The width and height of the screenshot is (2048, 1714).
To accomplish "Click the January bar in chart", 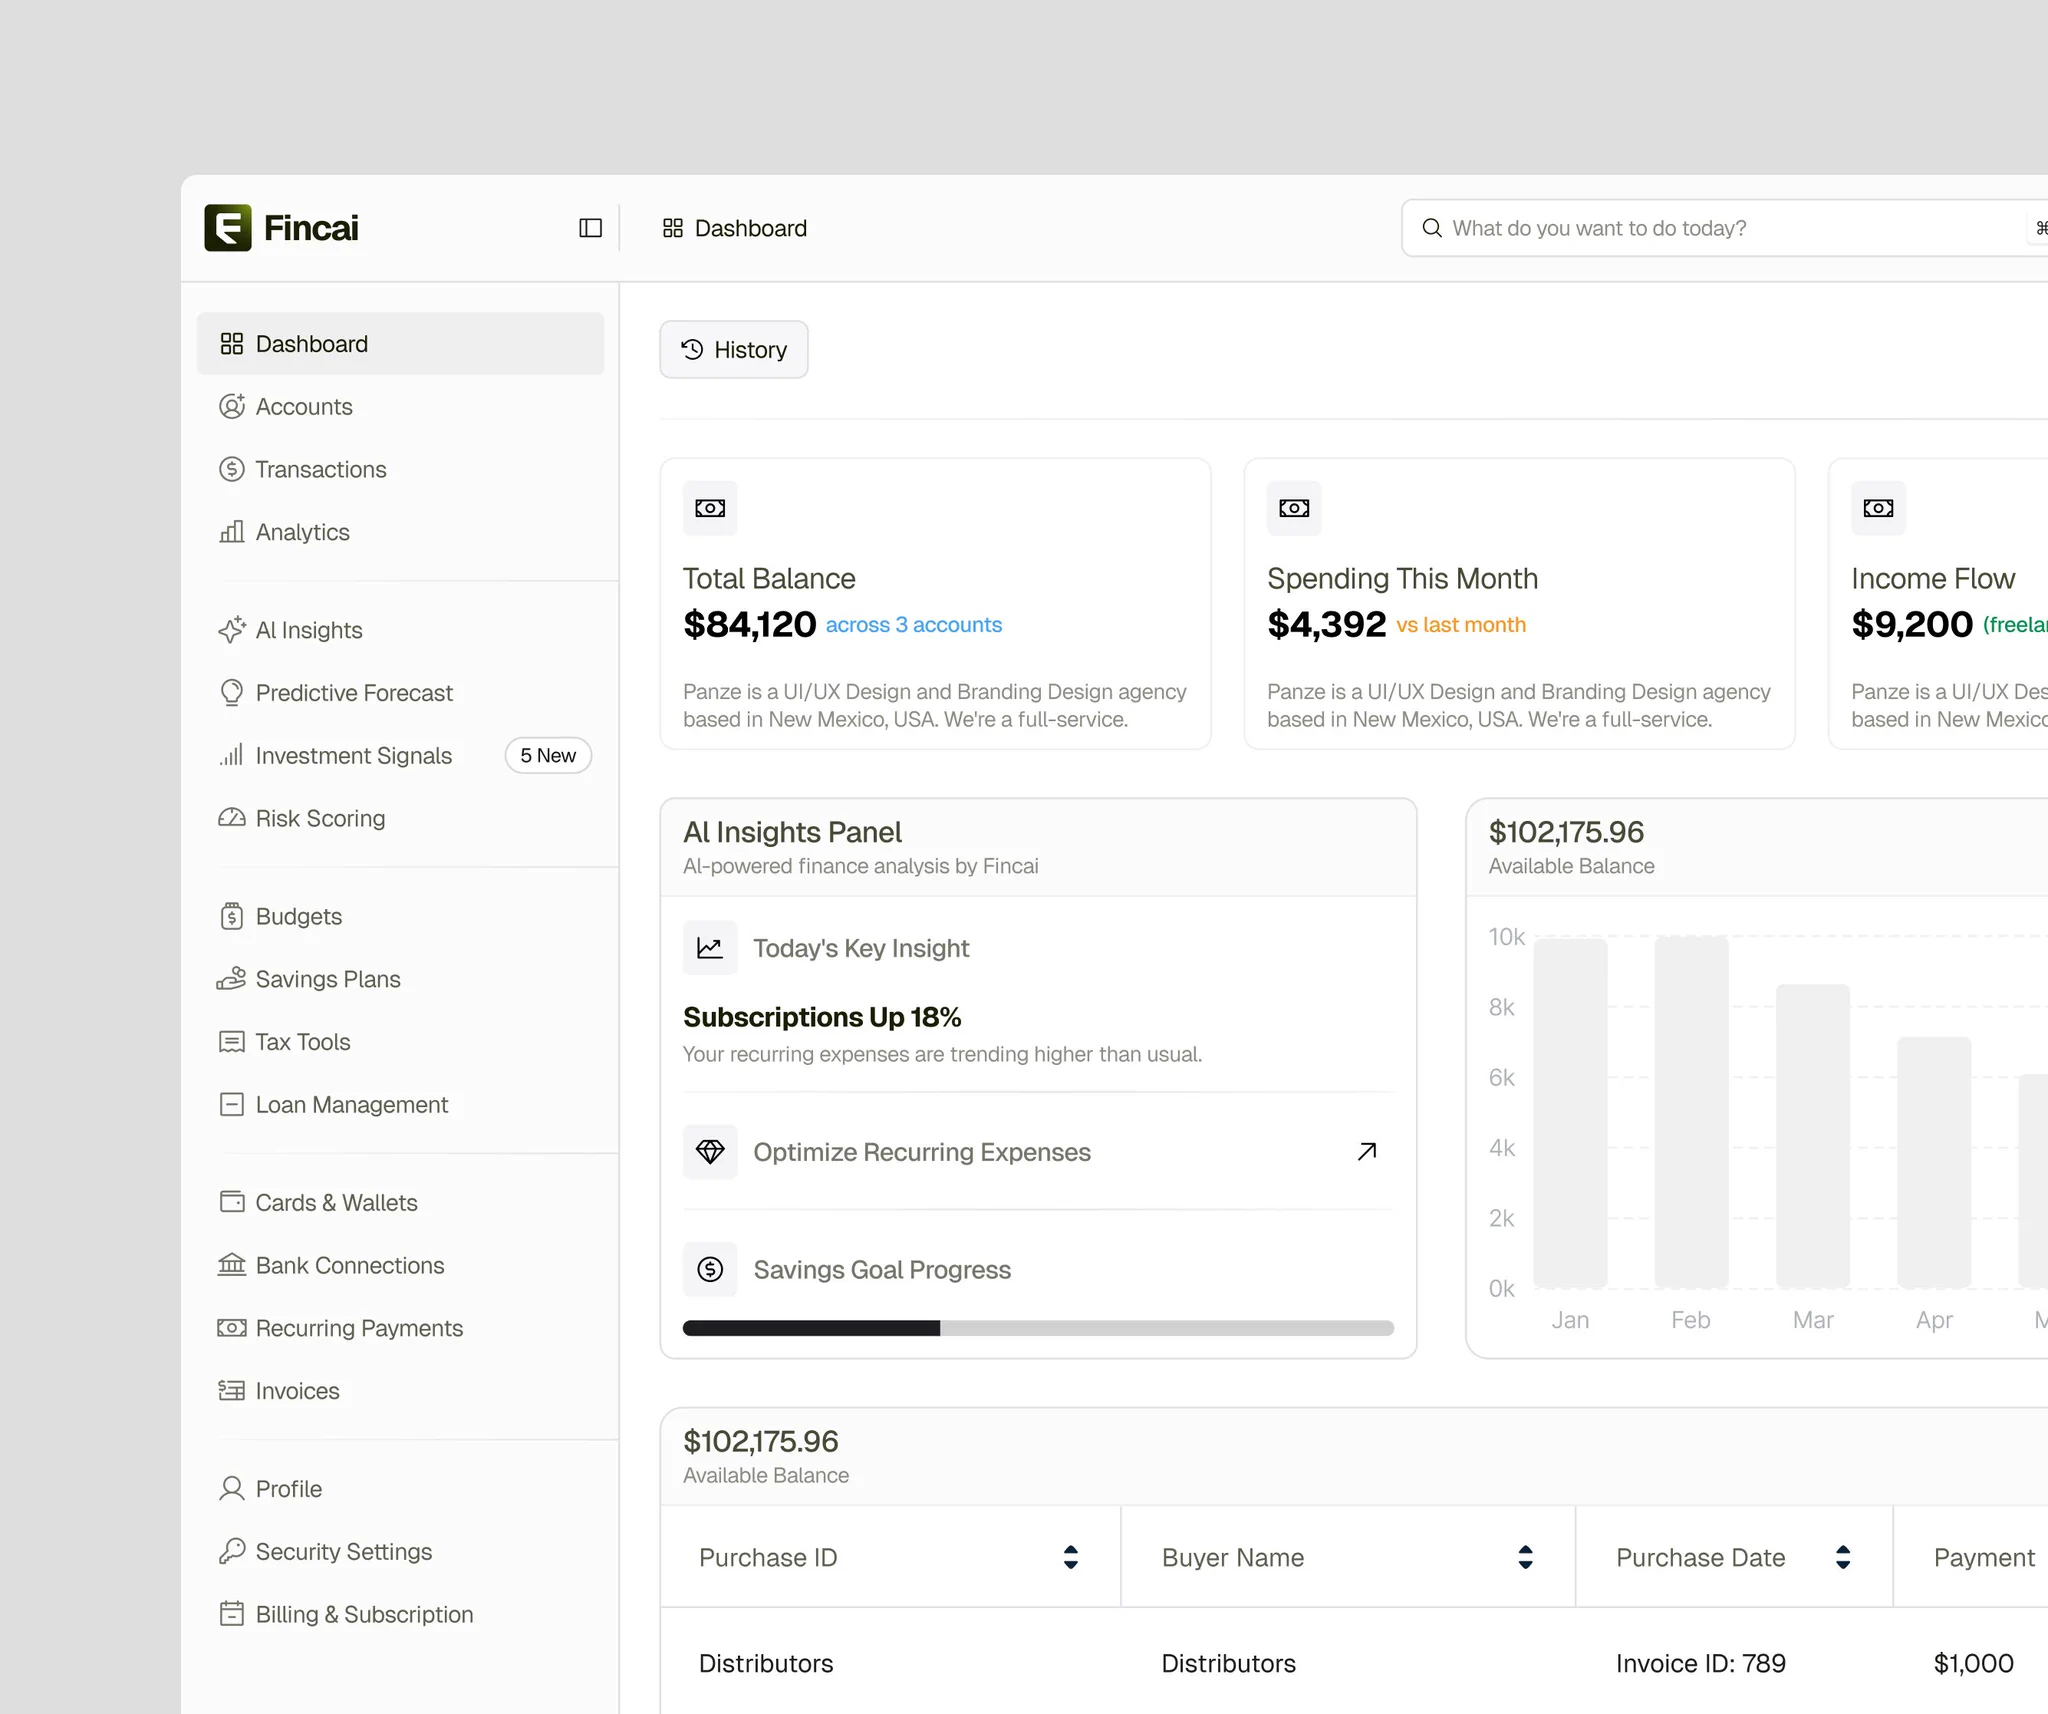I will point(1570,1113).
